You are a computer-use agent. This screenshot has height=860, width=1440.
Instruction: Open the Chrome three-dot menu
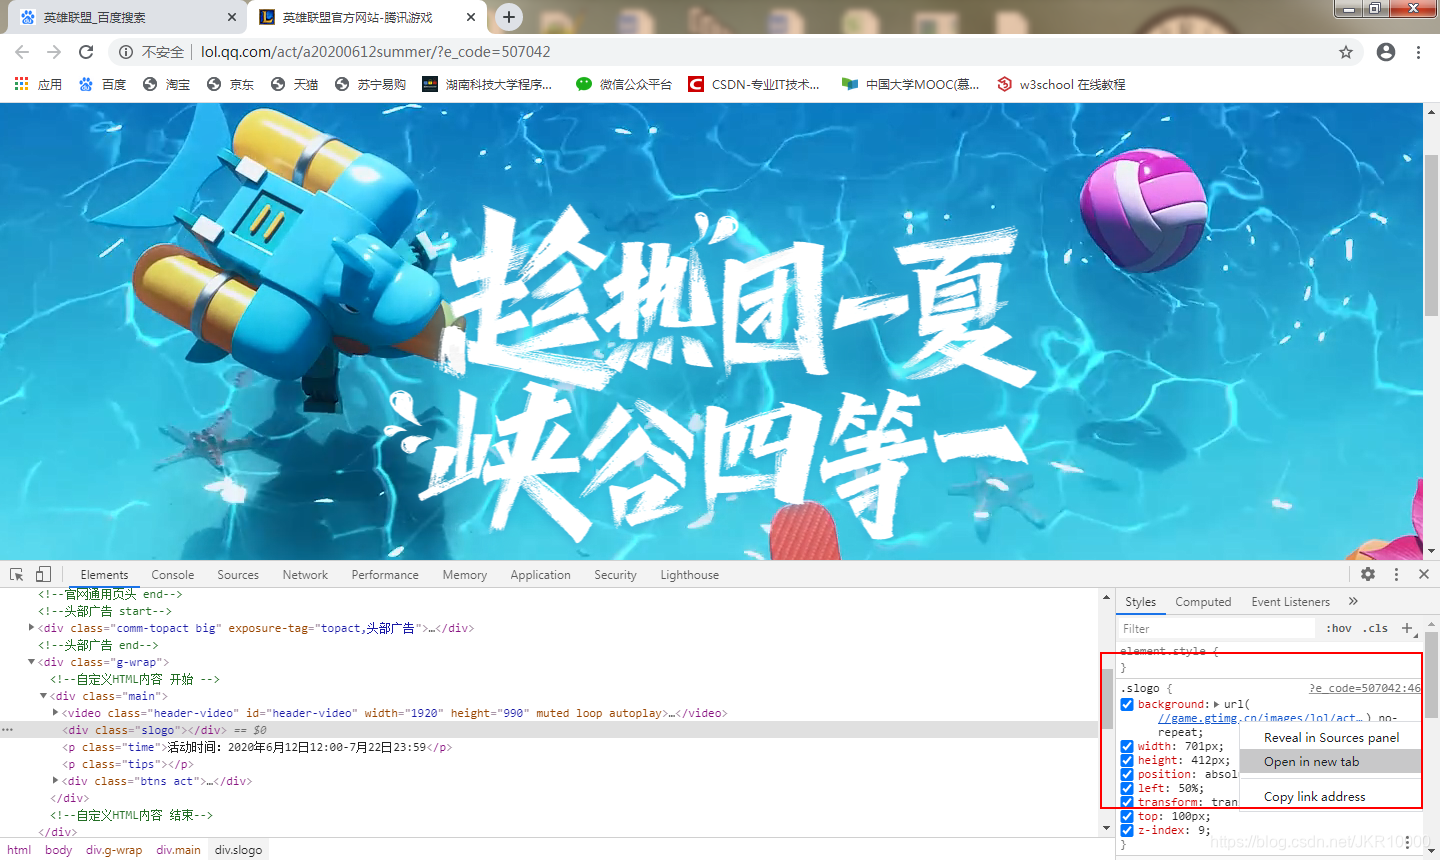point(1418,52)
